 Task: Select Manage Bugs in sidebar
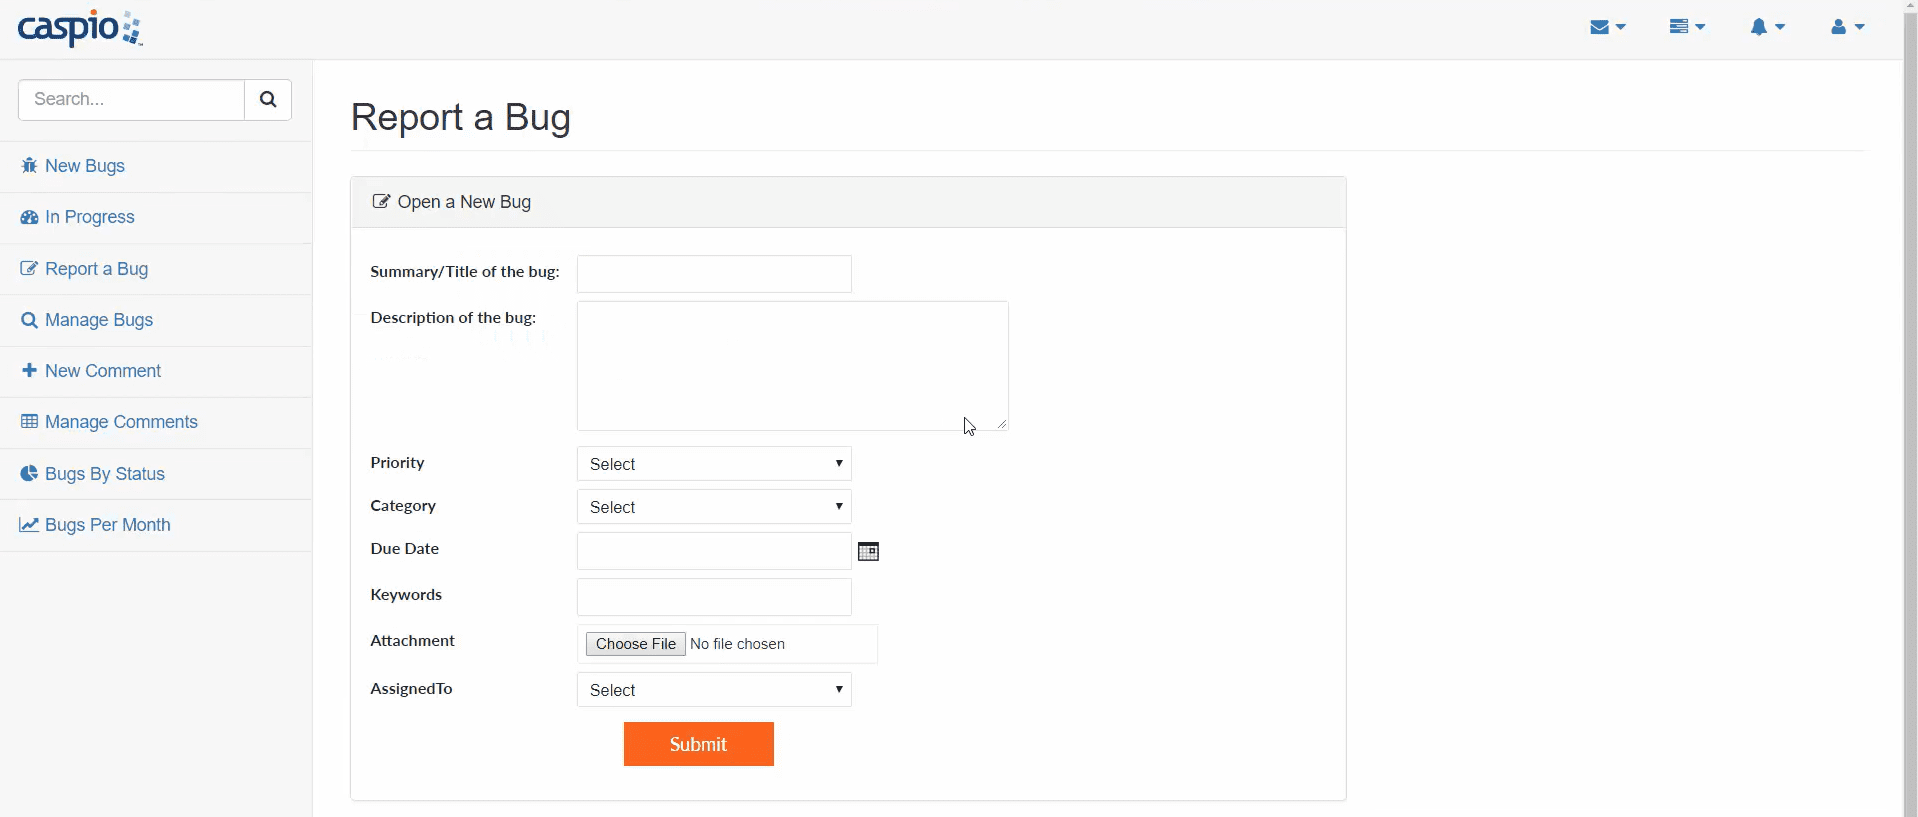coord(99,320)
